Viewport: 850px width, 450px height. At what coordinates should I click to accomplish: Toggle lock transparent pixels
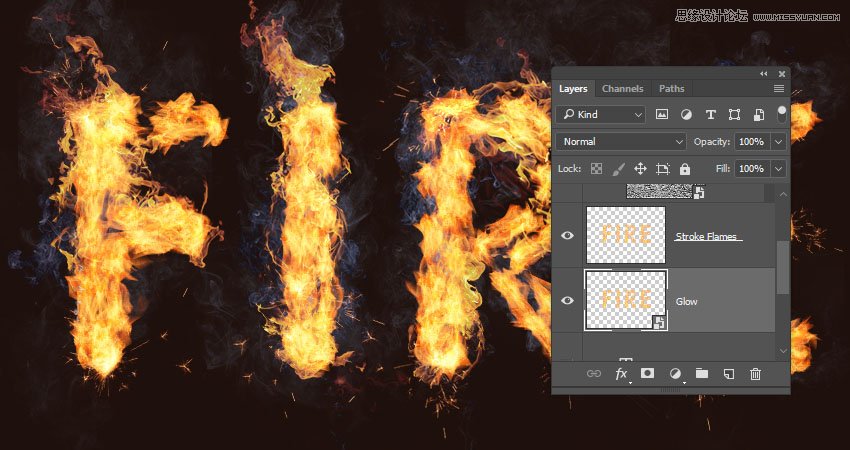coord(597,169)
